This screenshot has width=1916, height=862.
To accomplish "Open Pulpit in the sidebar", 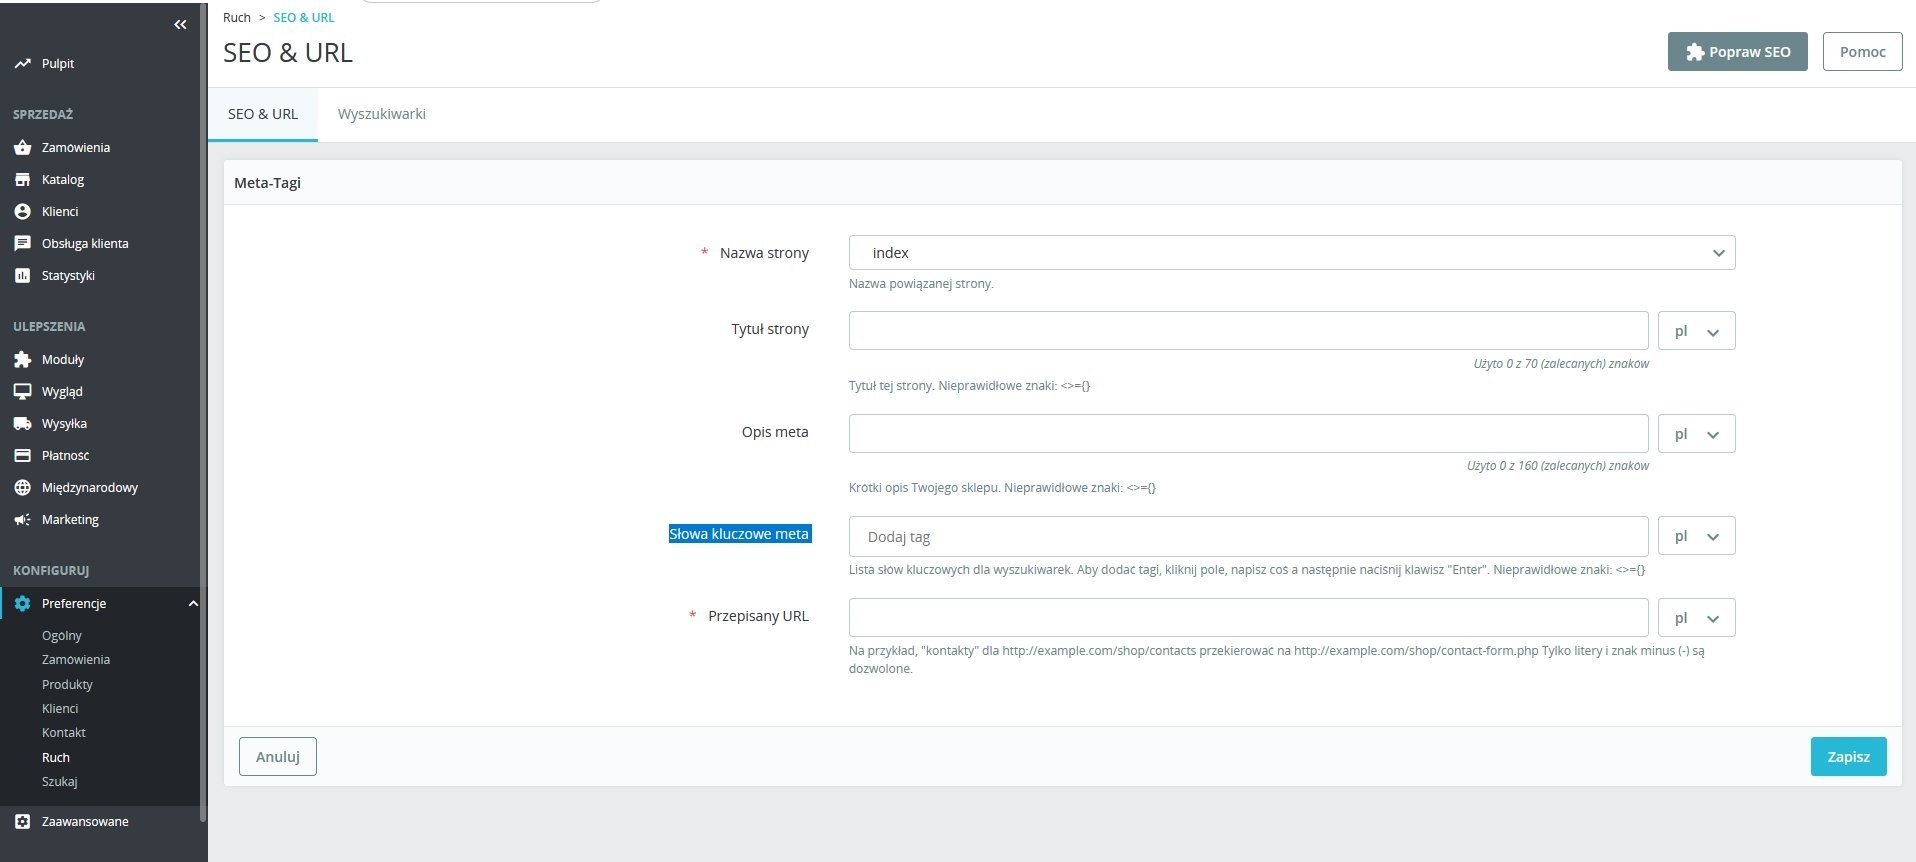I will pyautogui.click(x=58, y=63).
